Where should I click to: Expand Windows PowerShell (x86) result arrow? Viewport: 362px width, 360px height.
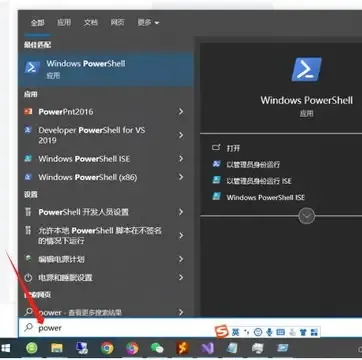(181, 177)
